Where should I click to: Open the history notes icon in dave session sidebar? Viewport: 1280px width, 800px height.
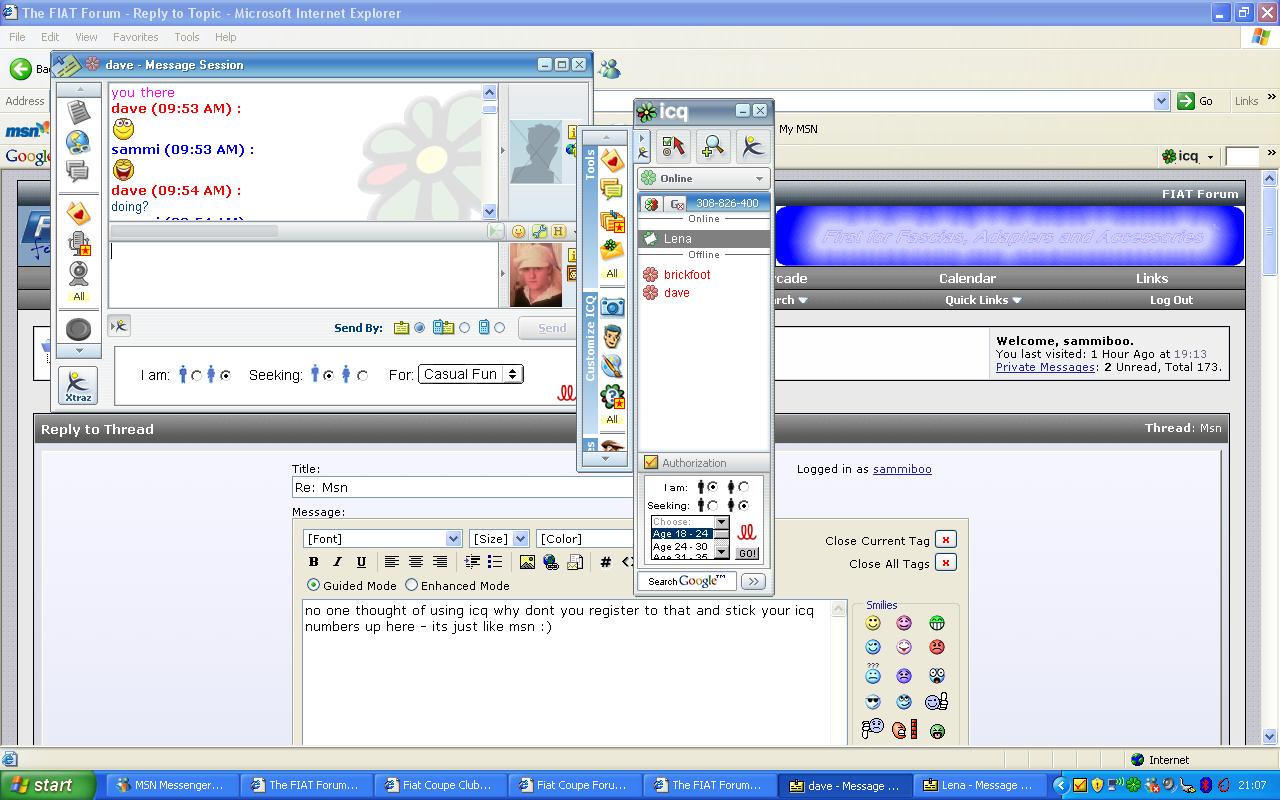click(x=78, y=112)
